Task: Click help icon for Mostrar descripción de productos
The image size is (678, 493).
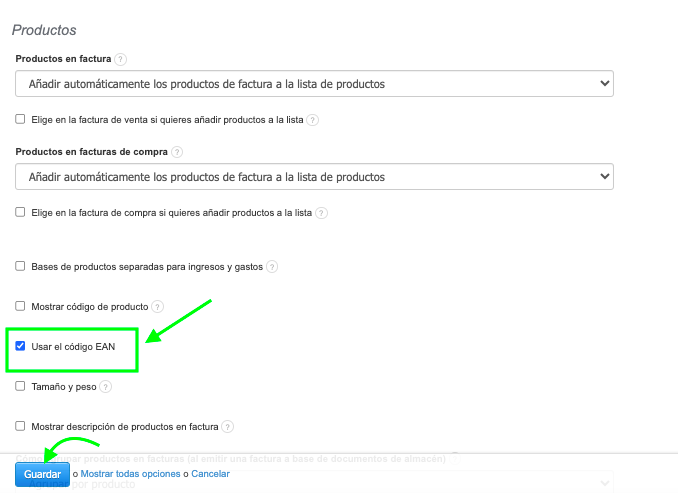Action: tap(227, 427)
